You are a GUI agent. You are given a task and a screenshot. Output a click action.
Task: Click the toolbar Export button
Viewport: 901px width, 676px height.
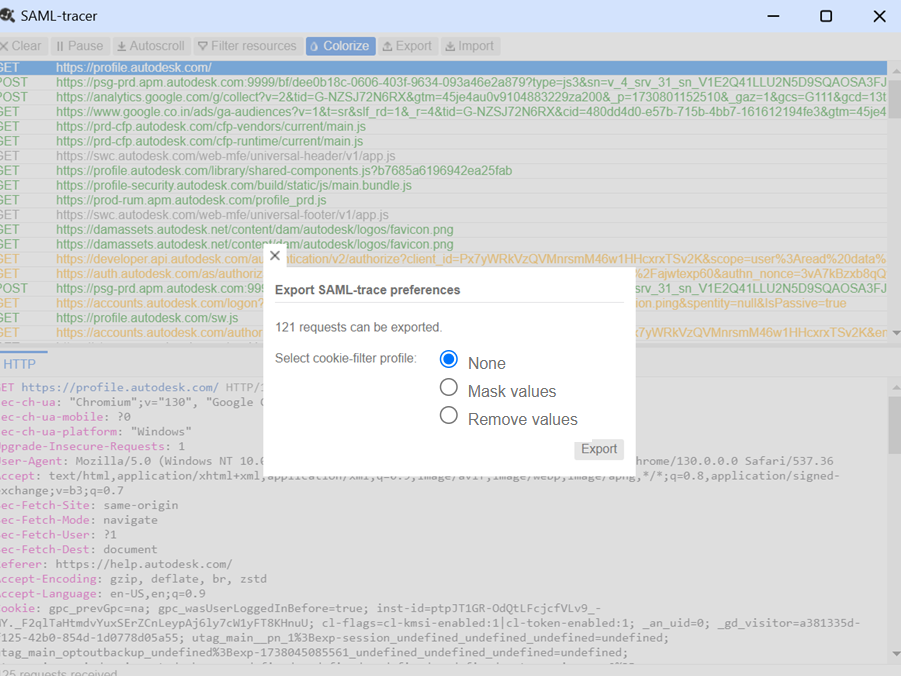pos(407,46)
